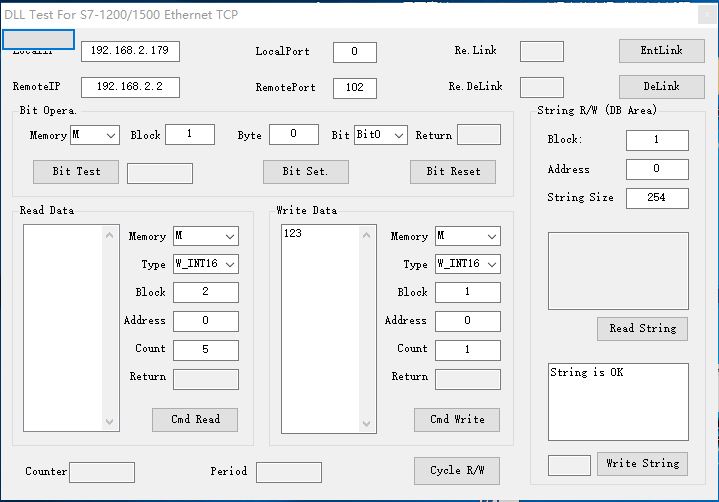Screen dimensions: 719x502
Task: Close the DLL Test window
Action: pos(707,15)
